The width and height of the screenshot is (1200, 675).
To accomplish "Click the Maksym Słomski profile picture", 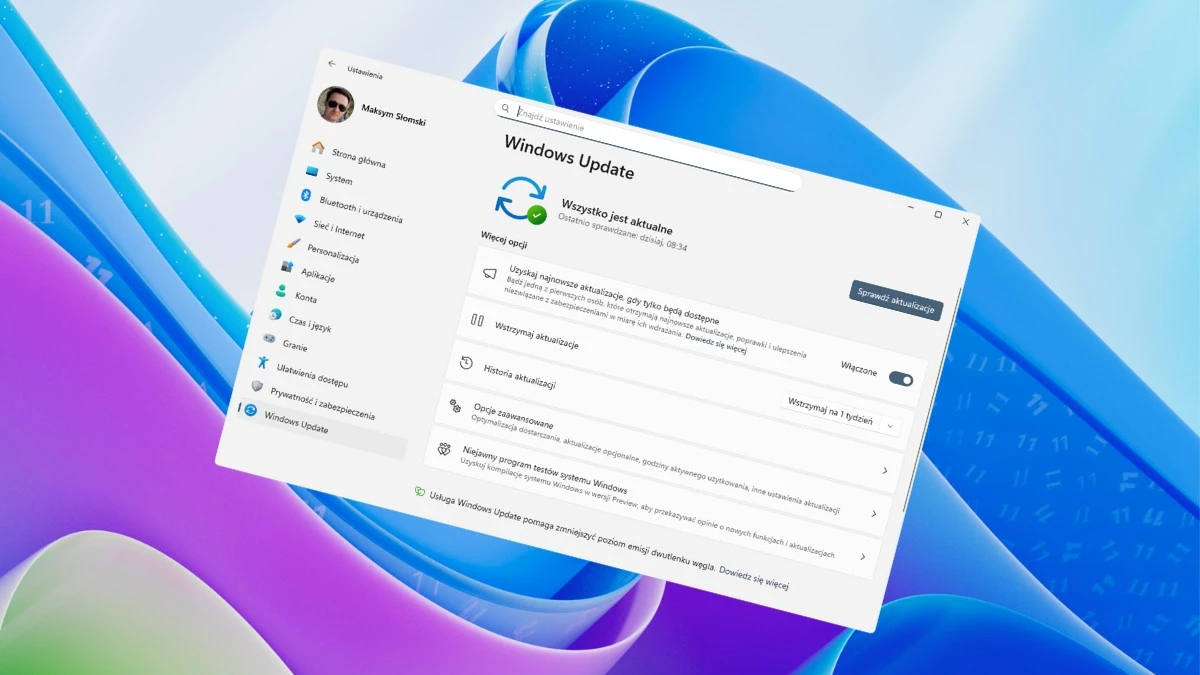I will pyautogui.click(x=337, y=105).
